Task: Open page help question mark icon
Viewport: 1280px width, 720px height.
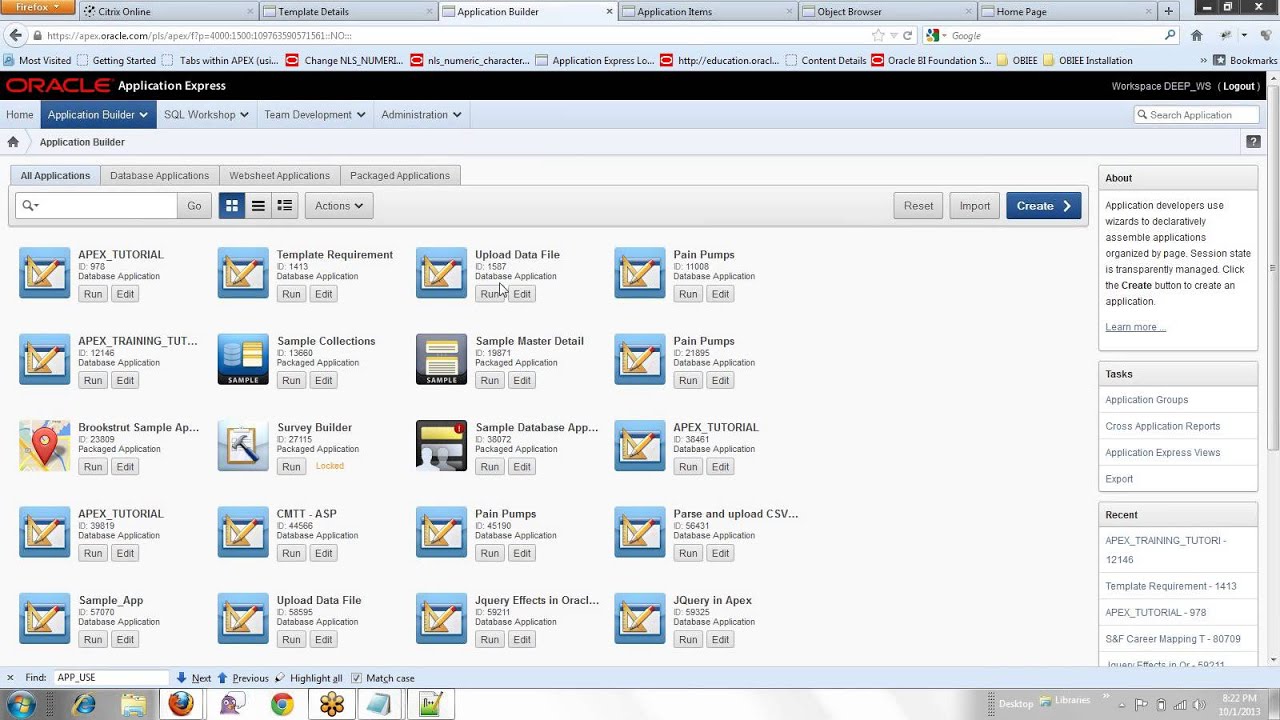Action: [x=1253, y=142]
